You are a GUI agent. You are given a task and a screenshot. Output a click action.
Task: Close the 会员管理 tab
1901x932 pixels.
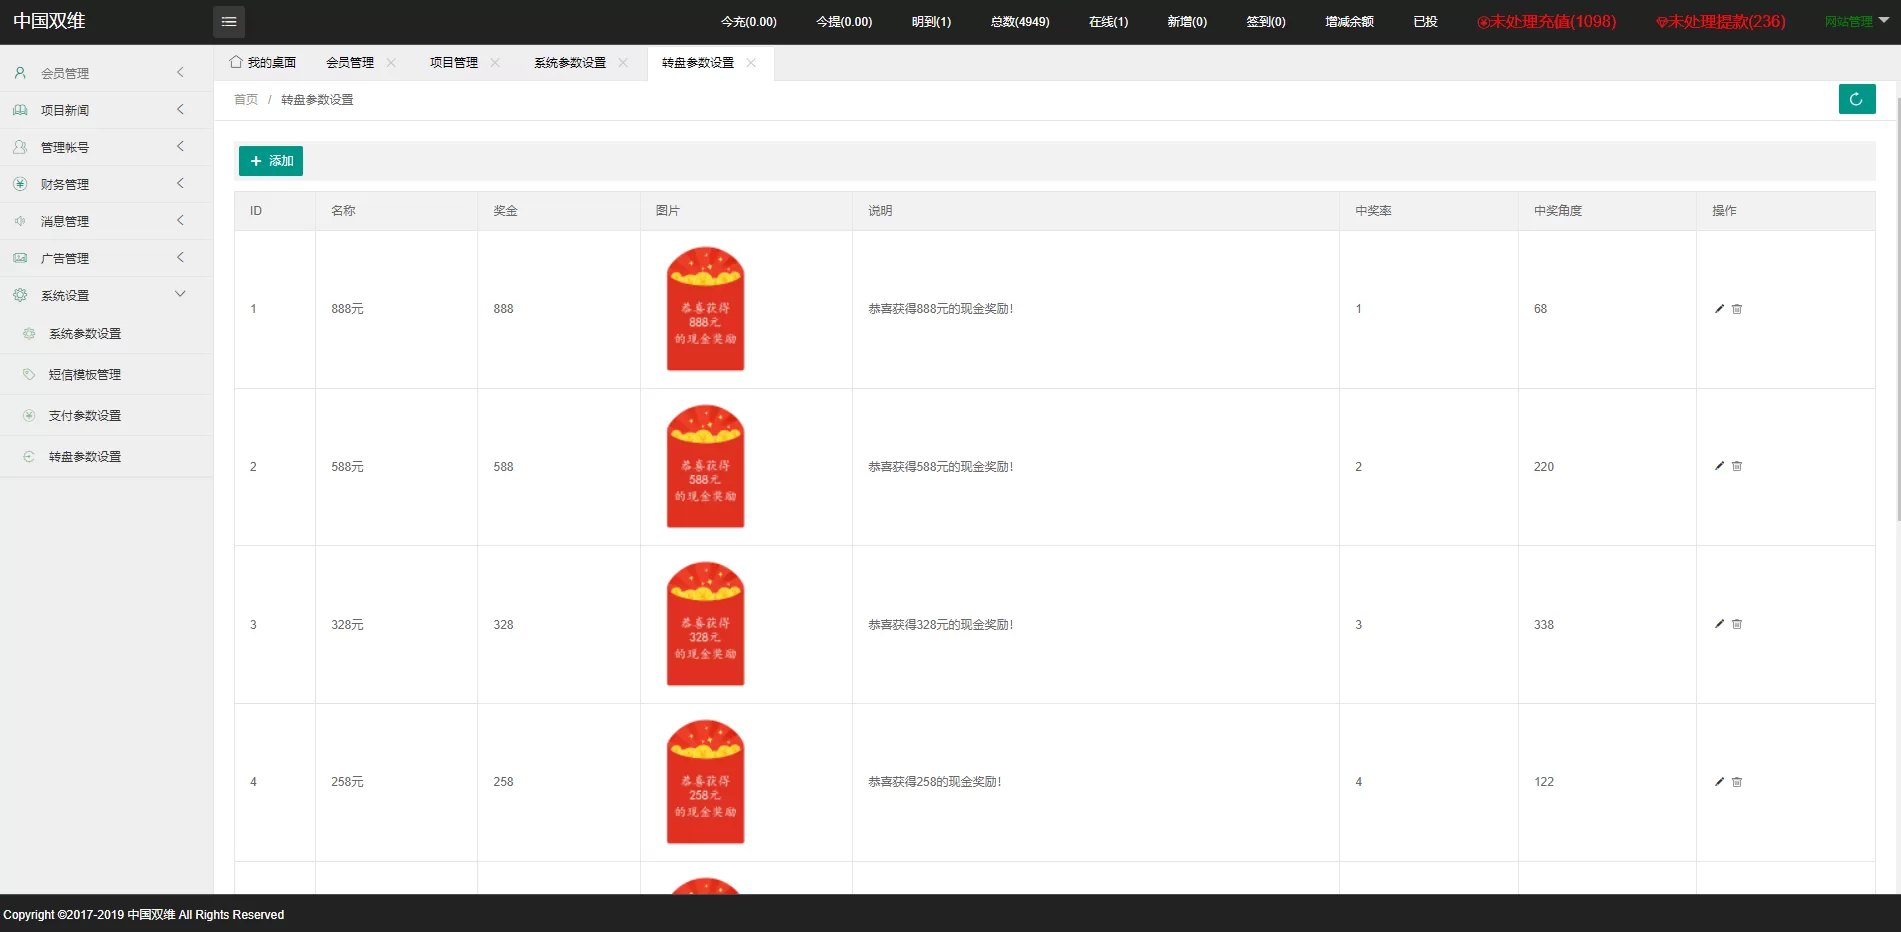click(x=391, y=63)
